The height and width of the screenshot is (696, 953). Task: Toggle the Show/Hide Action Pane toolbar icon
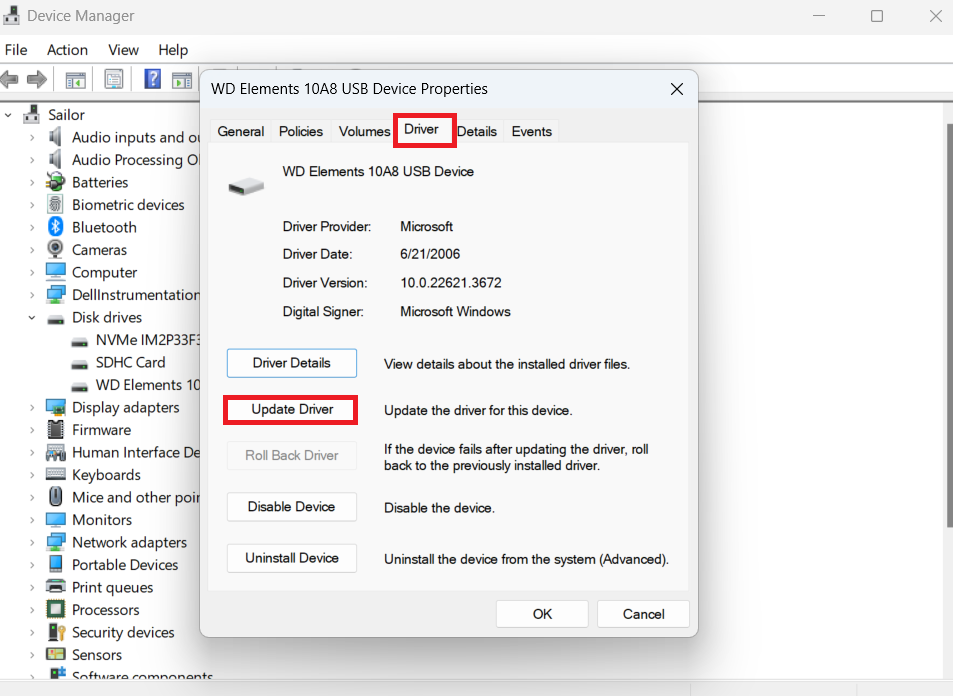[182, 79]
